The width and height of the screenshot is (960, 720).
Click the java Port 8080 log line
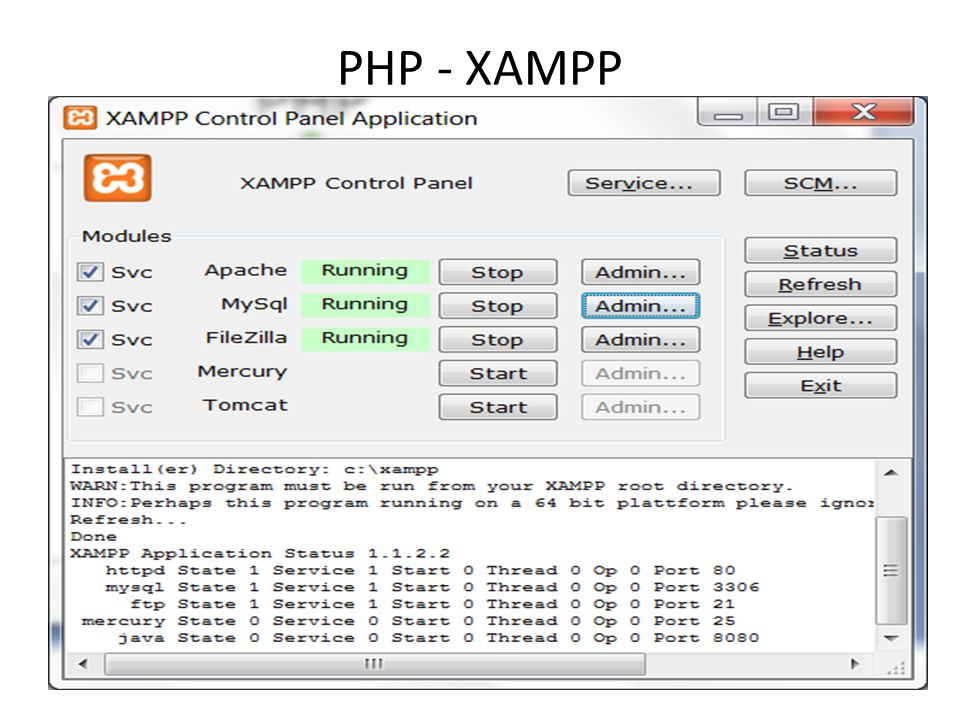pyautogui.click(x=438, y=638)
